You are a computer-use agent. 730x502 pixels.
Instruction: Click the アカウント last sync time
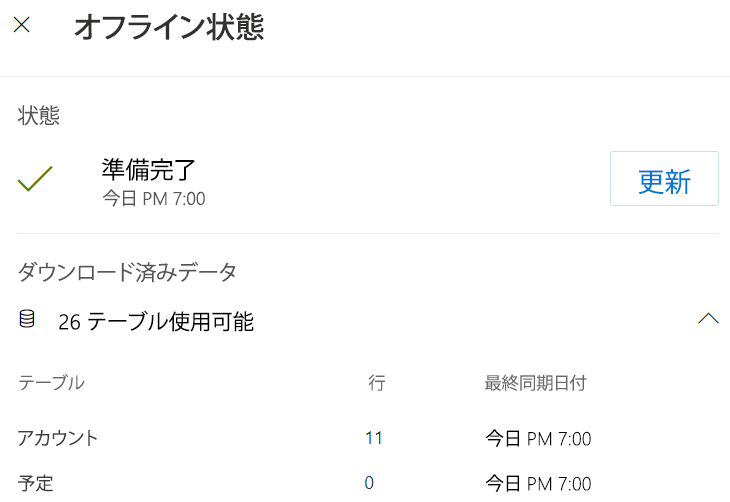click(538, 438)
